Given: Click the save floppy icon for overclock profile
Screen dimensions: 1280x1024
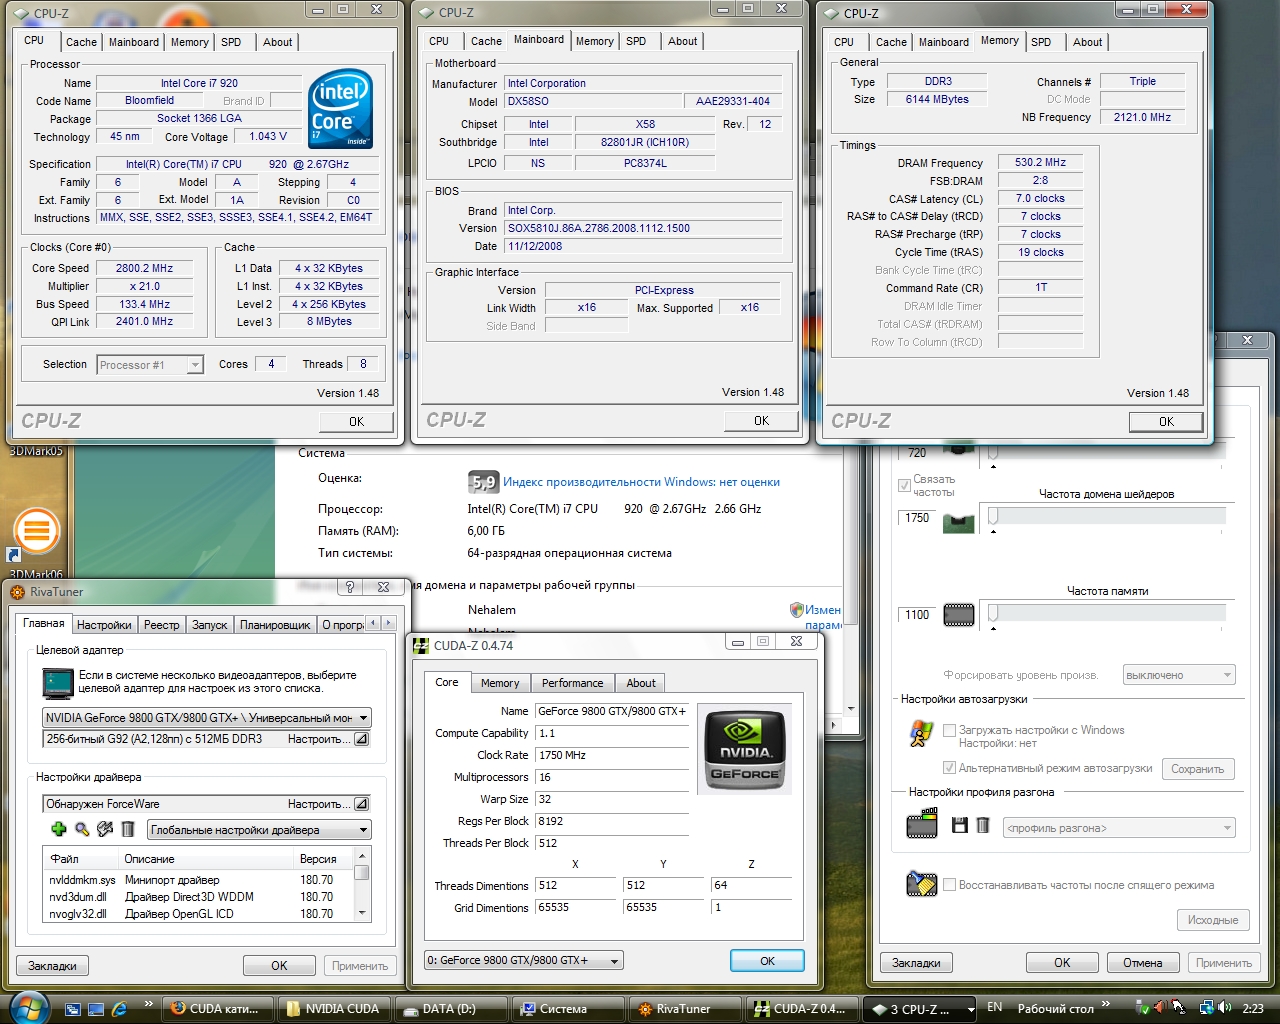Looking at the screenshot, I should (960, 825).
